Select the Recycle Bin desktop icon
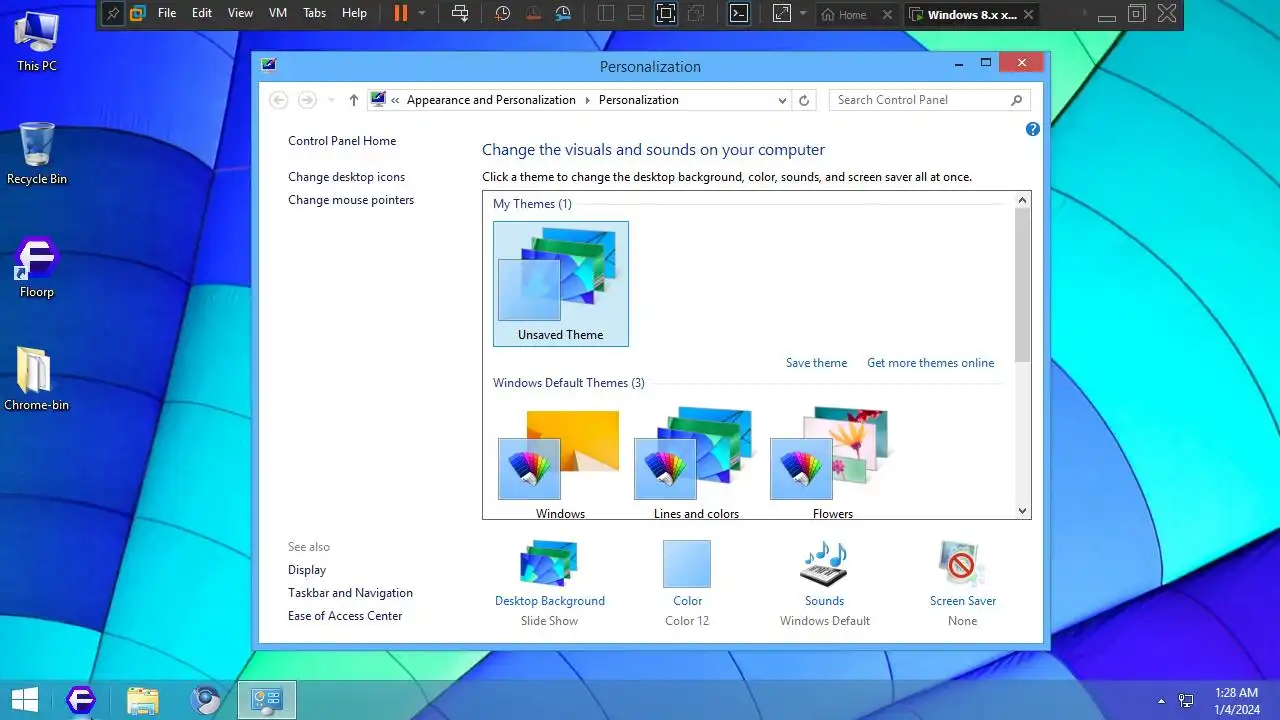Screen dimensions: 1280x720 [37, 154]
